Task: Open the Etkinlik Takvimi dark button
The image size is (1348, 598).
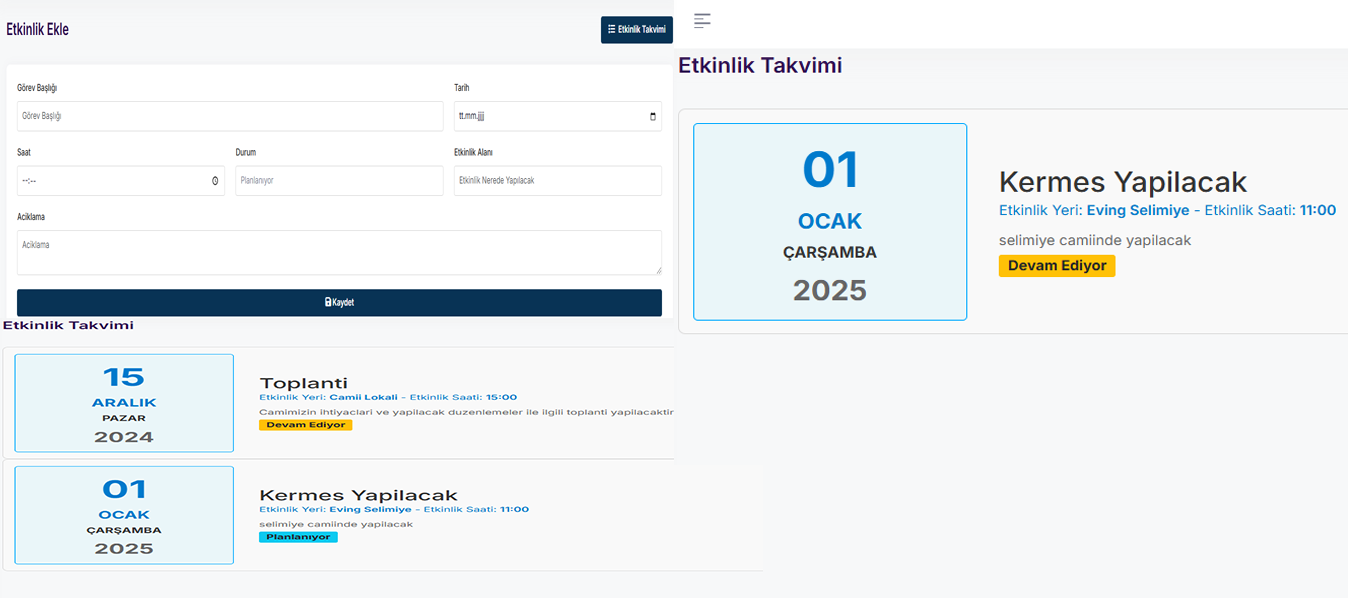Action: click(x=636, y=30)
